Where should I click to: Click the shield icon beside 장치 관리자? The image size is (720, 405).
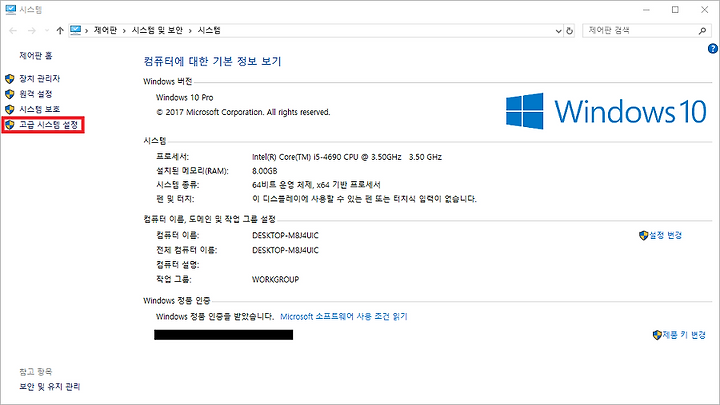[x=10, y=79]
